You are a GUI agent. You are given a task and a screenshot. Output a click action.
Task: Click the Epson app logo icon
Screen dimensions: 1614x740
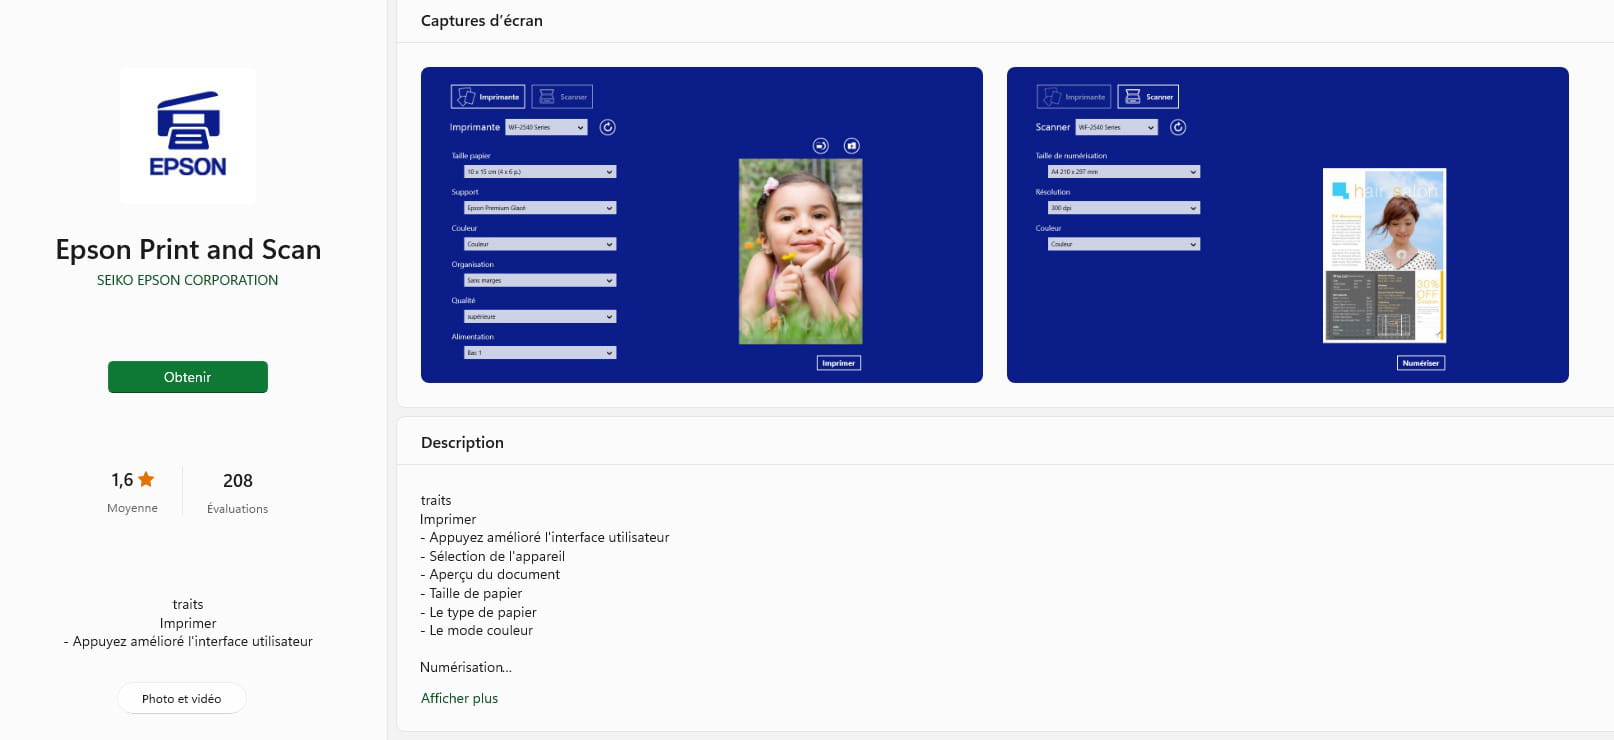click(x=188, y=136)
